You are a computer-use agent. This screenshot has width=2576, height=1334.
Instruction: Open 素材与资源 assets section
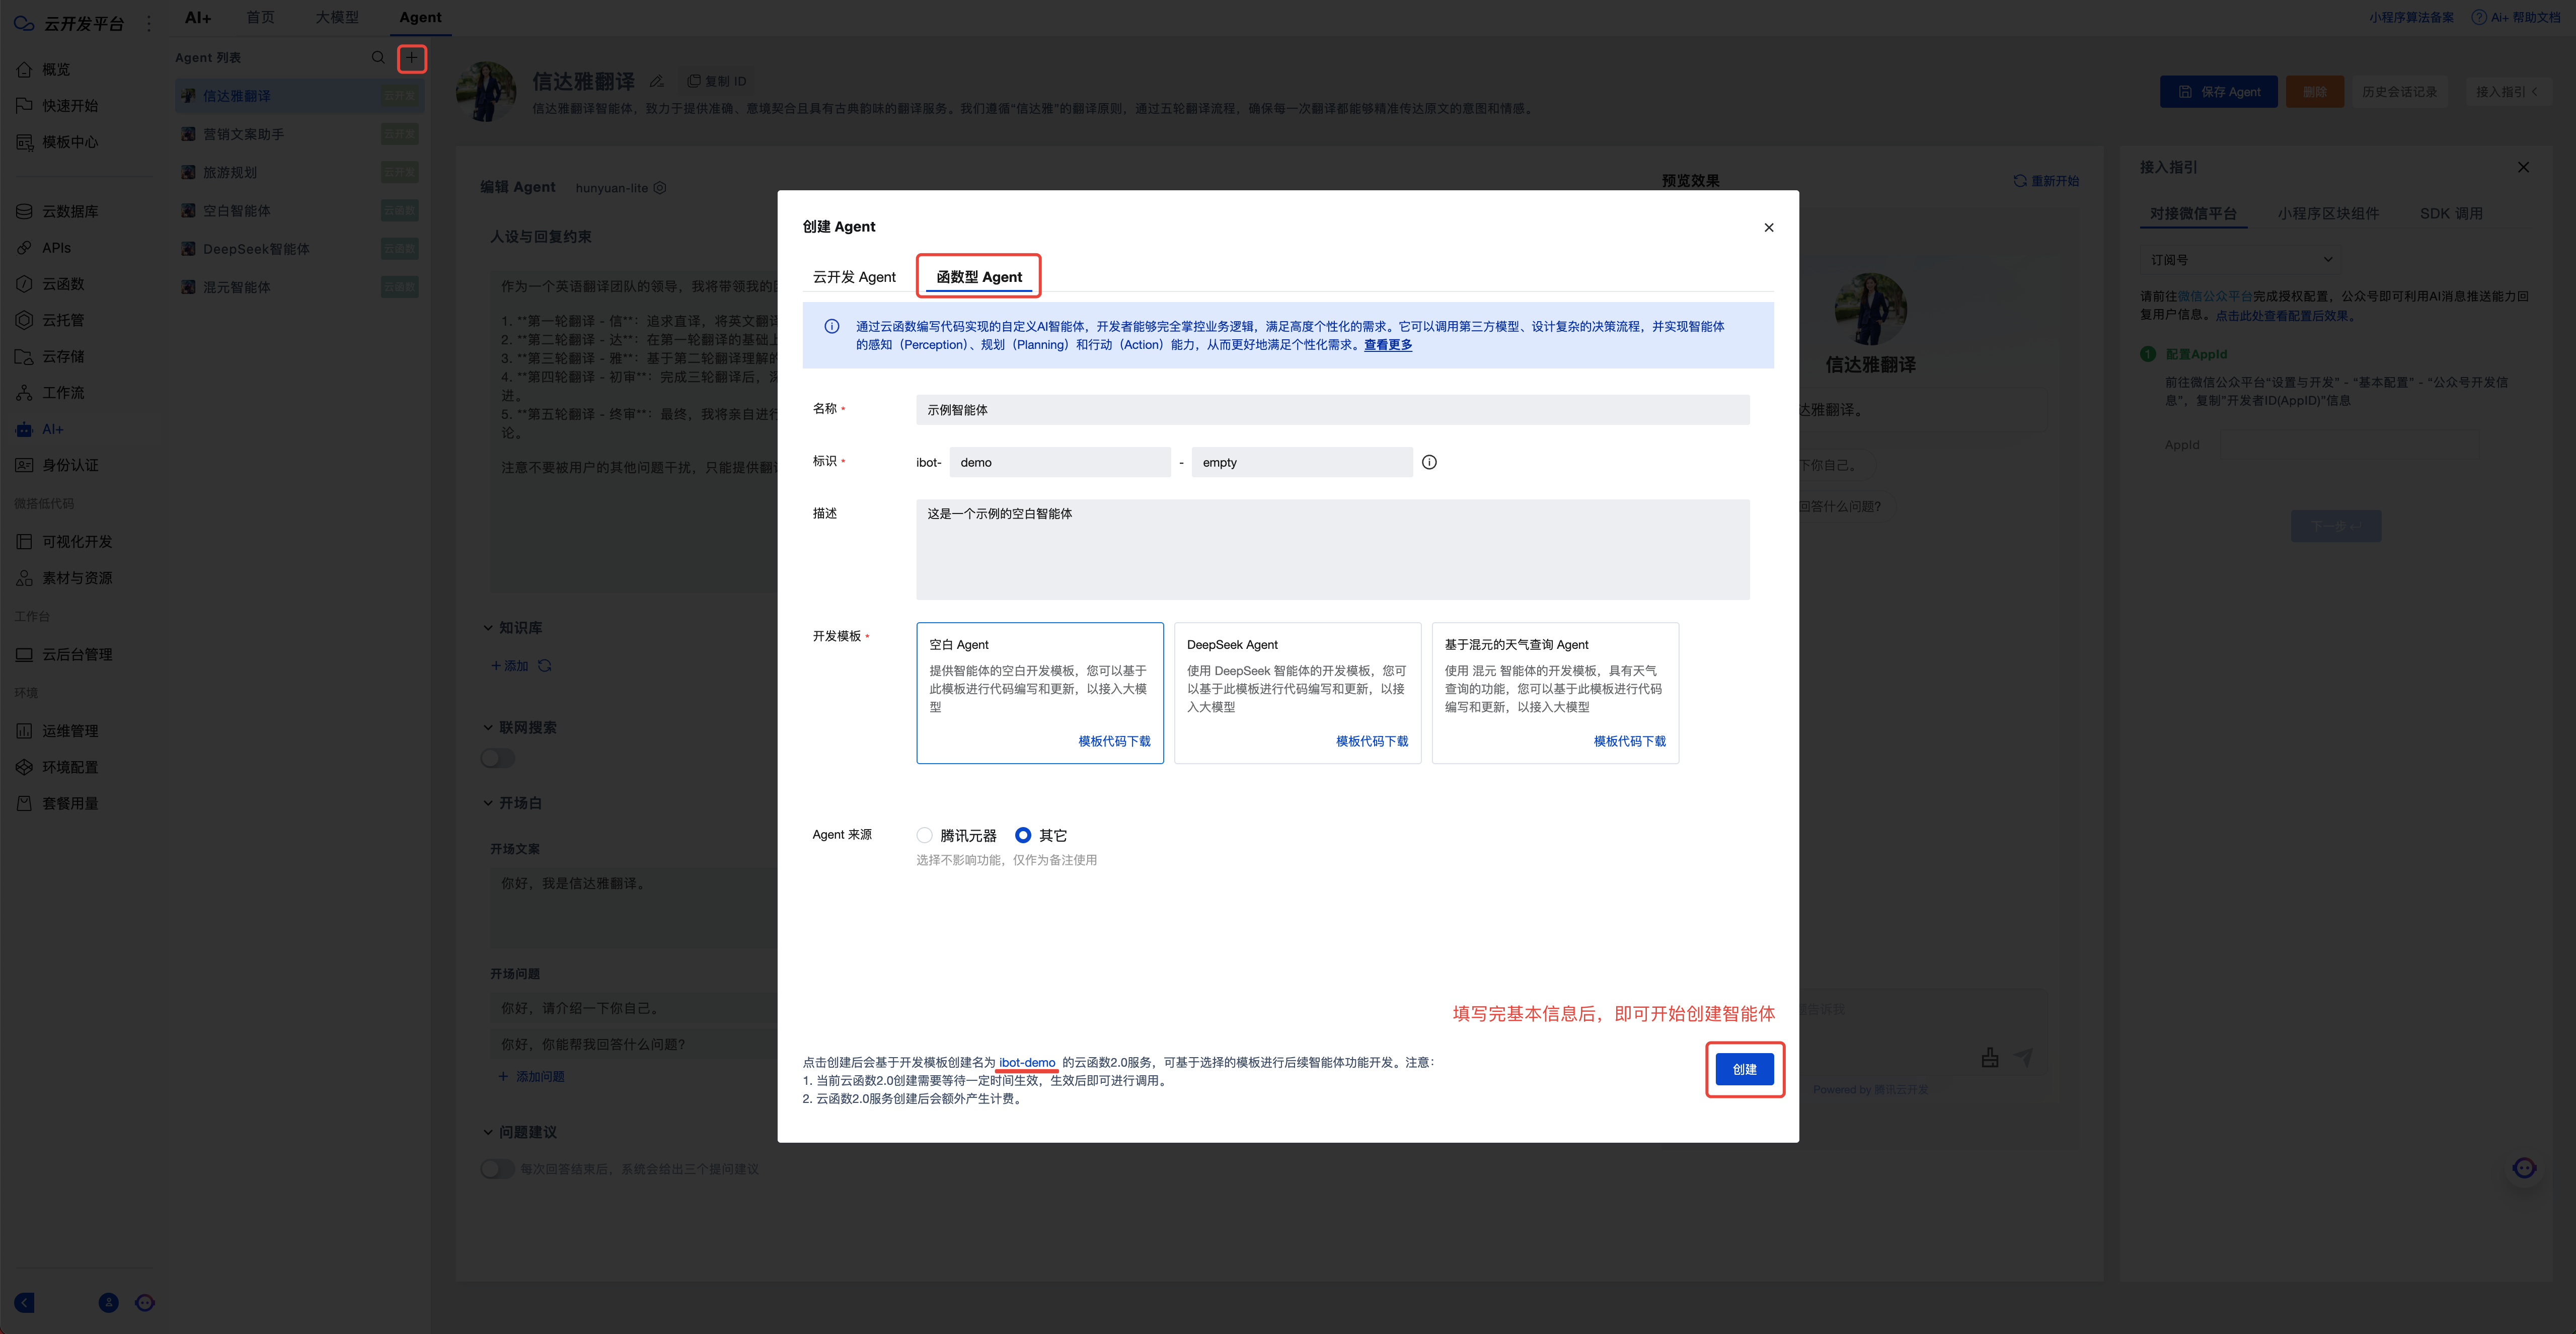click(65, 578)
